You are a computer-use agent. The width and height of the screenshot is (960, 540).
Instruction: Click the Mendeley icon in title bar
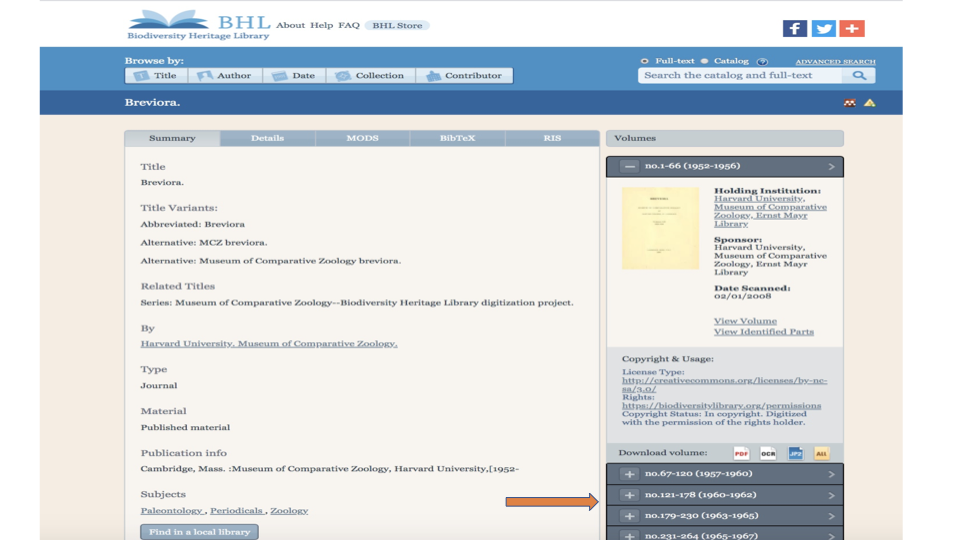click(x=849, y=103)
